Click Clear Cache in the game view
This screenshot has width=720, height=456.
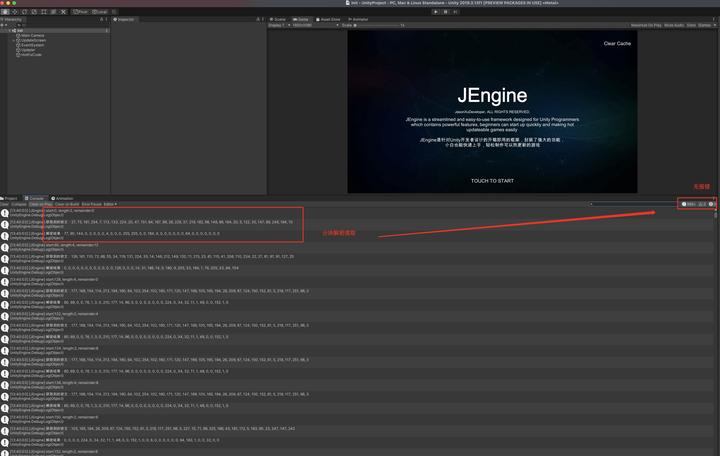[617, 44]
